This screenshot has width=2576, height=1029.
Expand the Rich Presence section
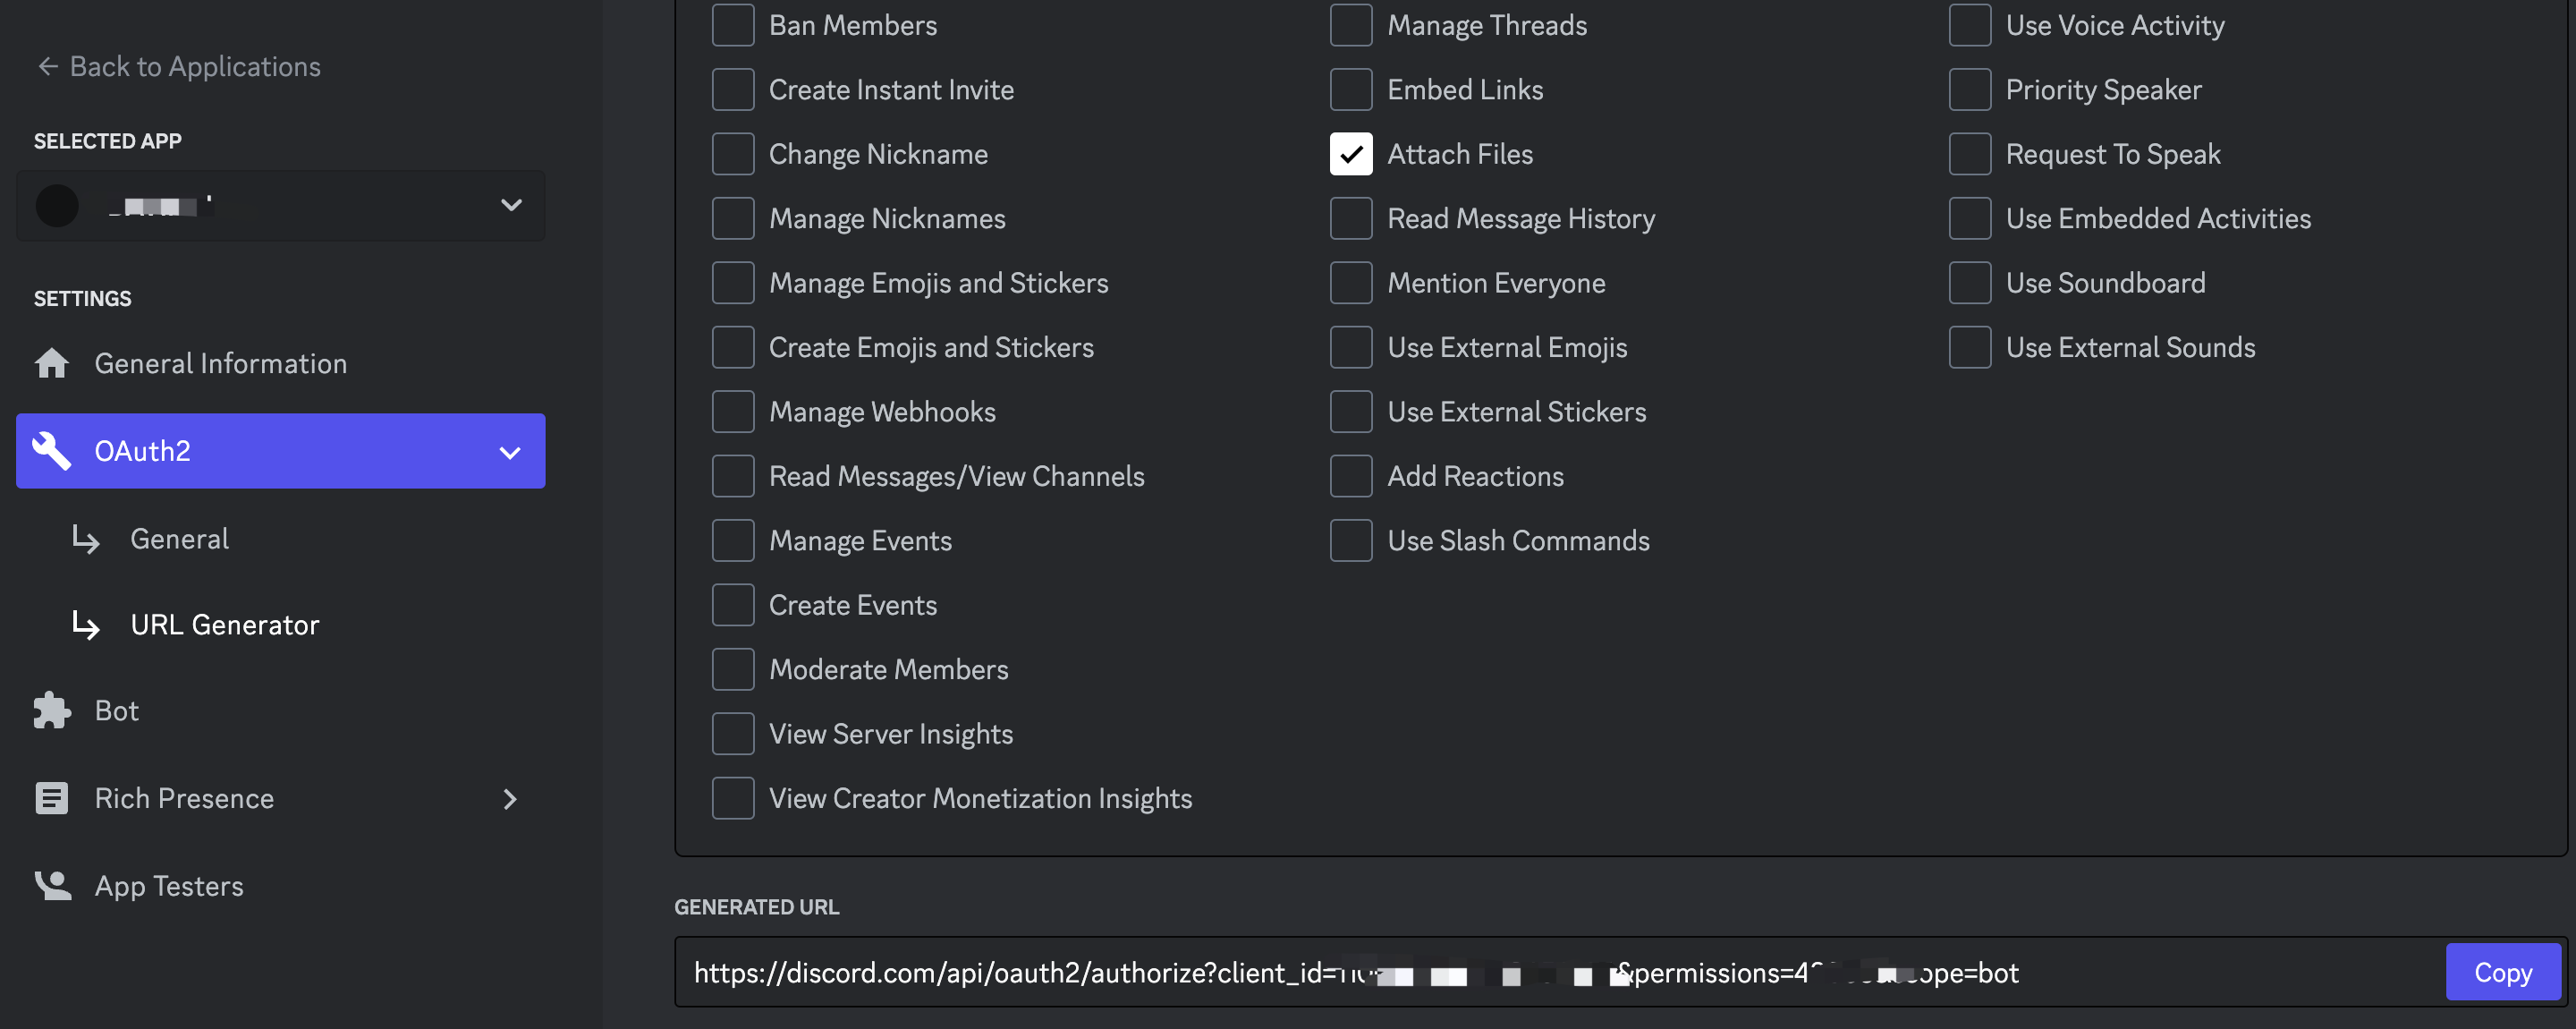coord(511,798)
